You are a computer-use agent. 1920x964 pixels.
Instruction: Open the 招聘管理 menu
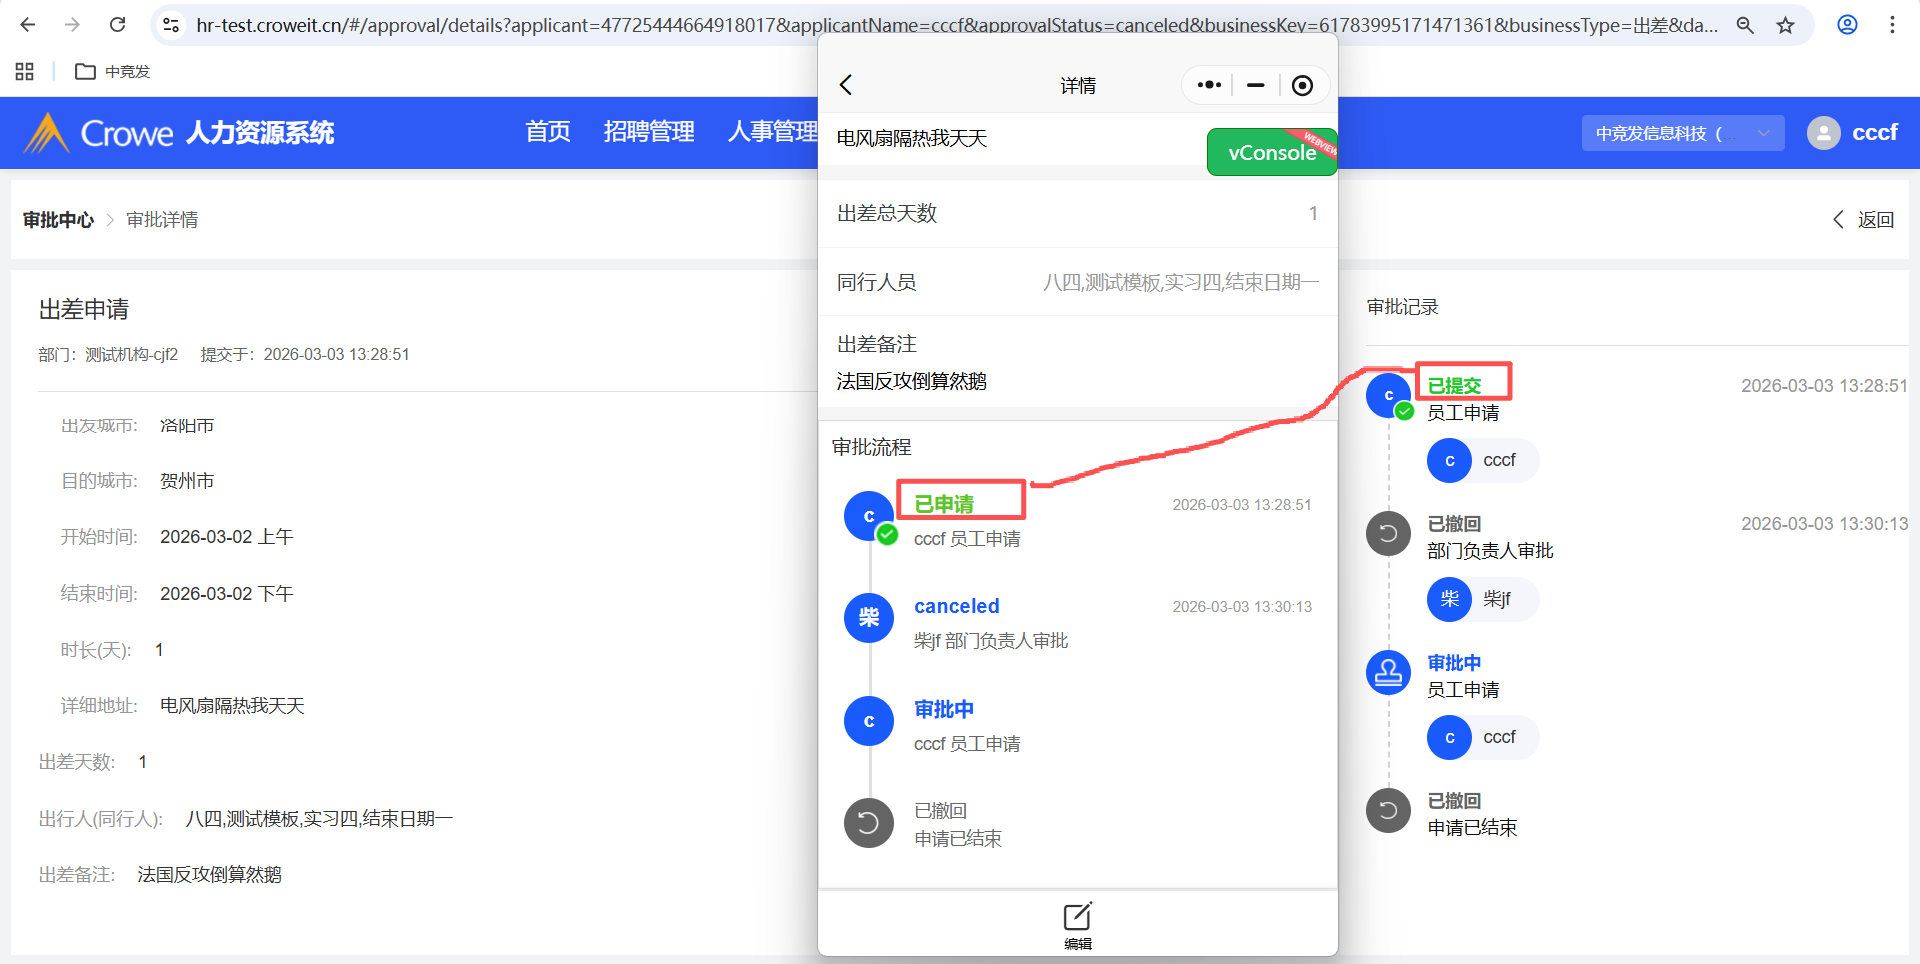(x=649, y=132)
